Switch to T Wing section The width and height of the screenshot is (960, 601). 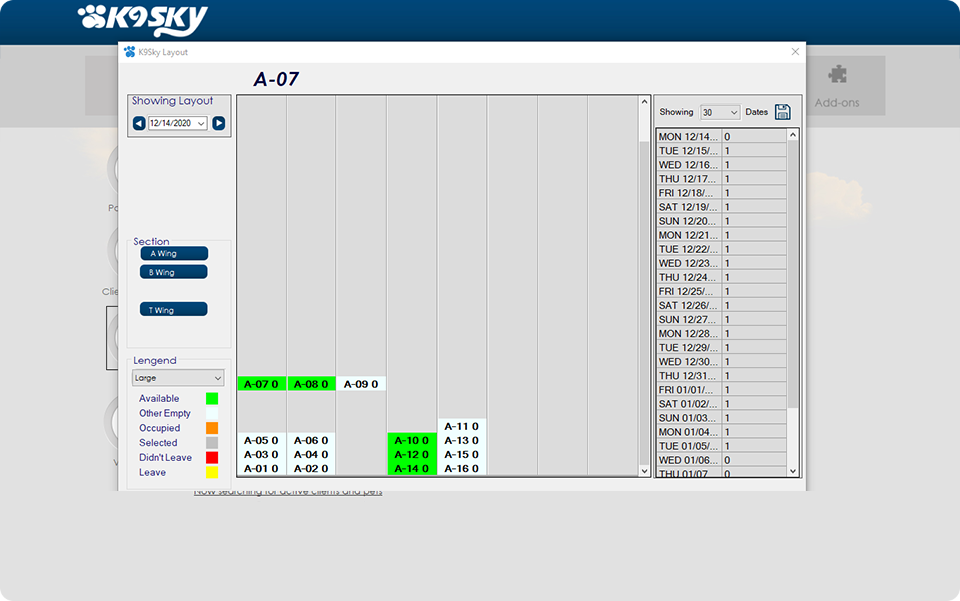tap(174, 310)
